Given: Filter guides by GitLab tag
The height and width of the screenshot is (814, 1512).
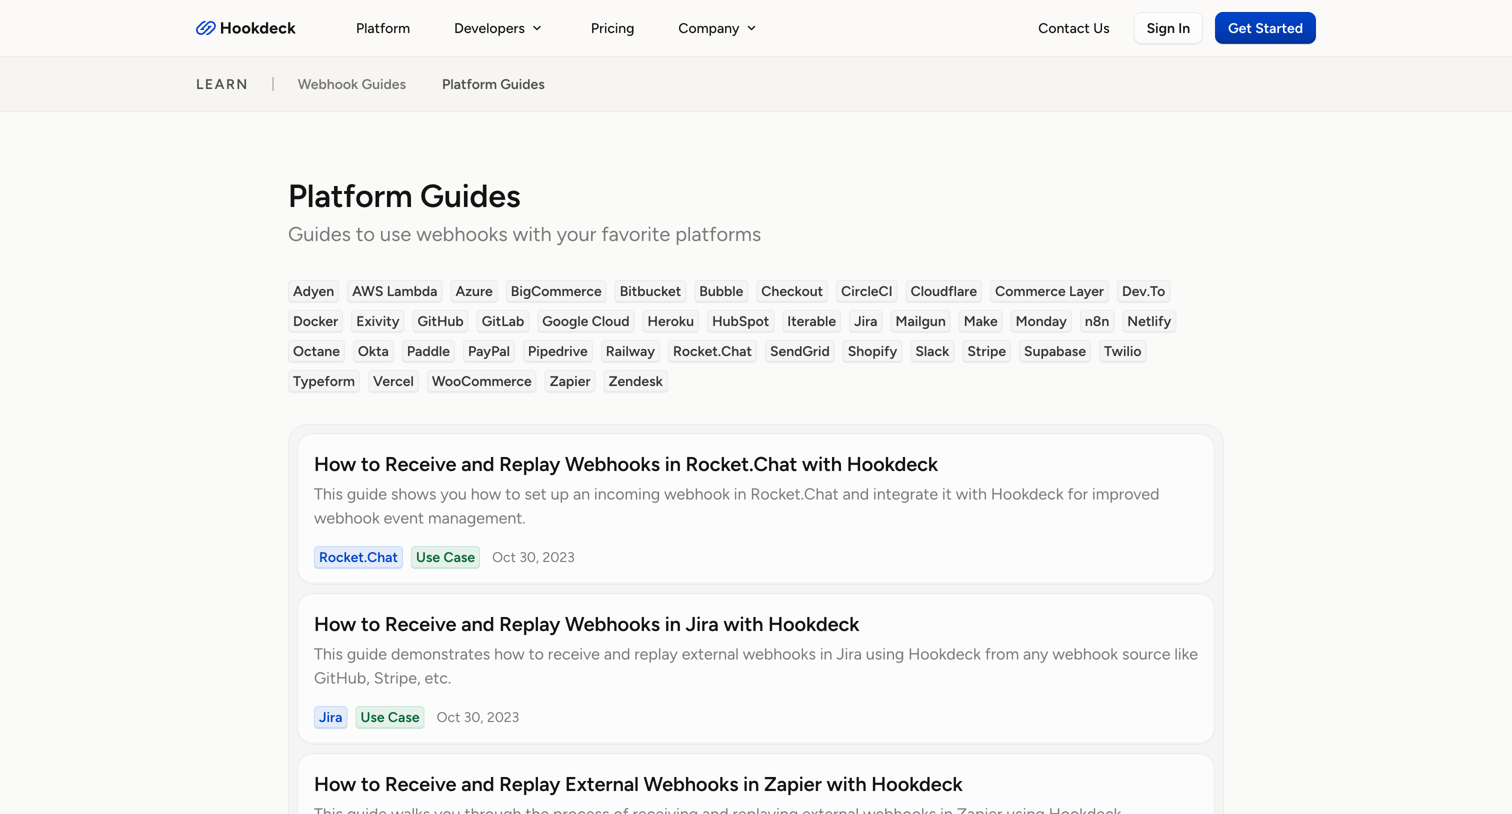Looking at the screenshot, I should click(503, 321).
